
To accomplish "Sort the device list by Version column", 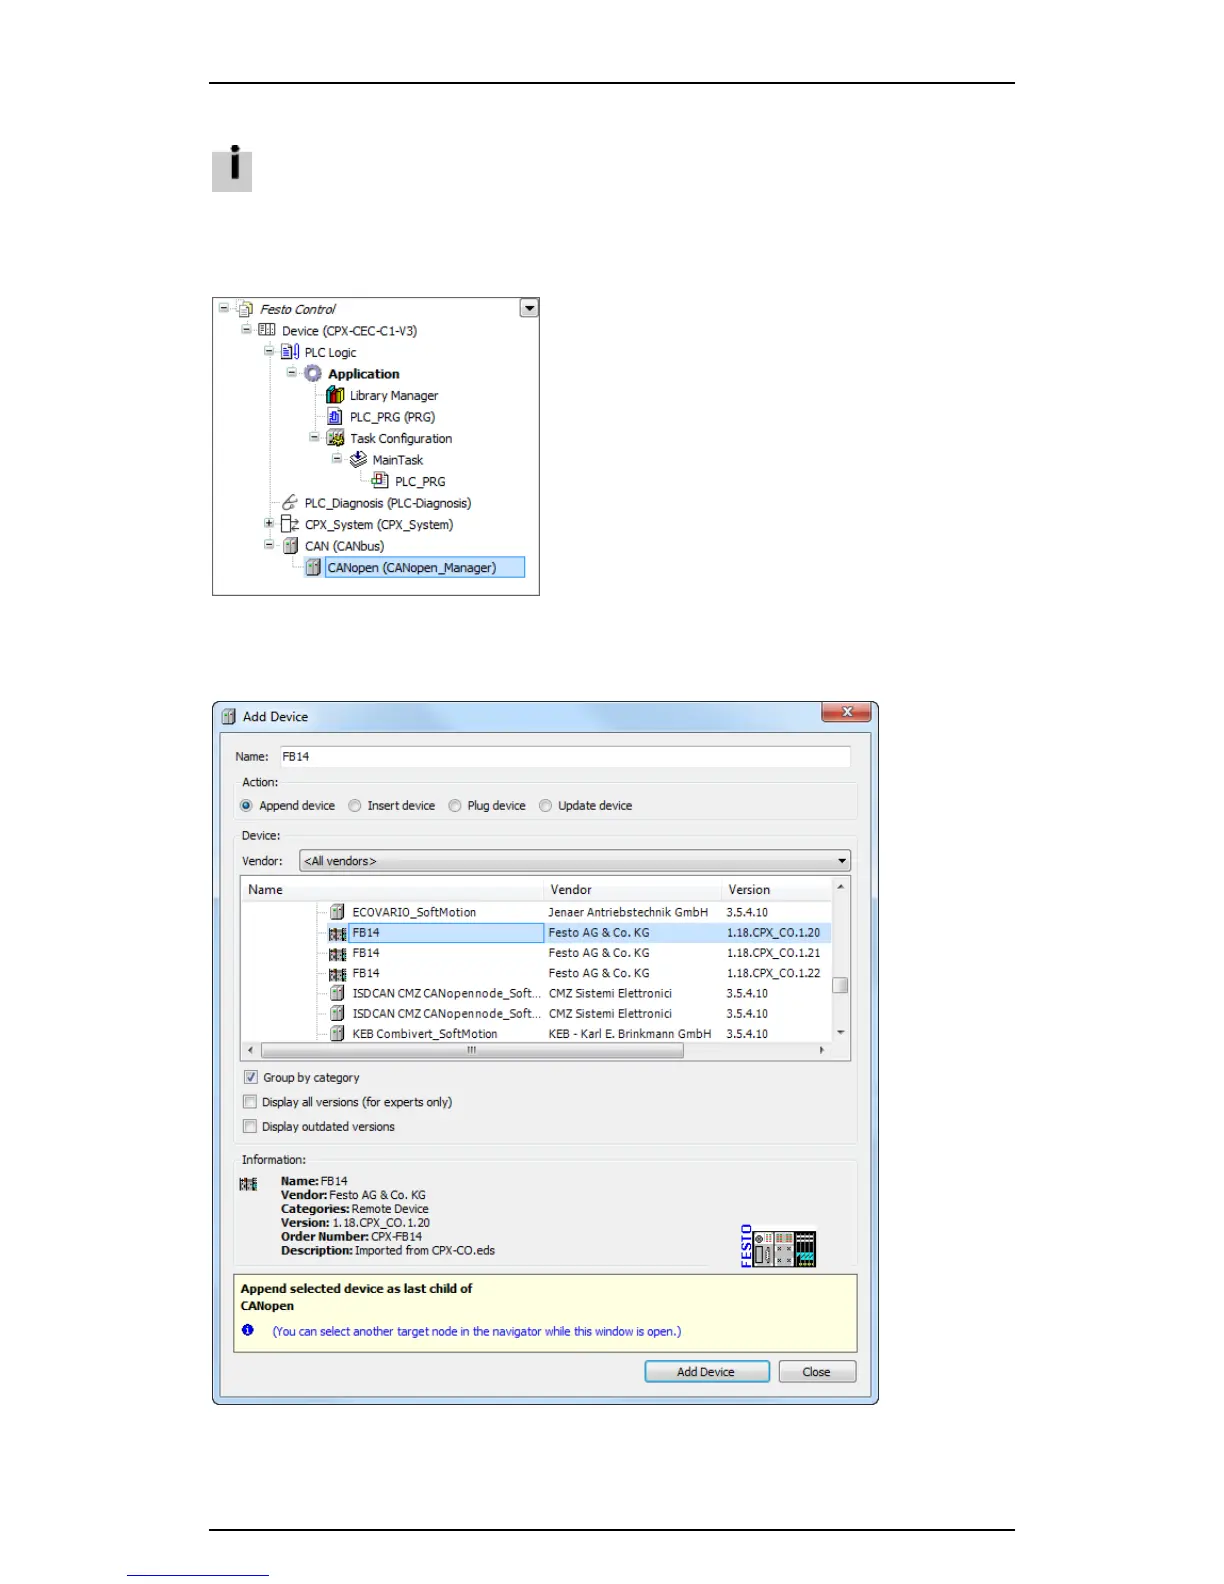I will (776, 889).
